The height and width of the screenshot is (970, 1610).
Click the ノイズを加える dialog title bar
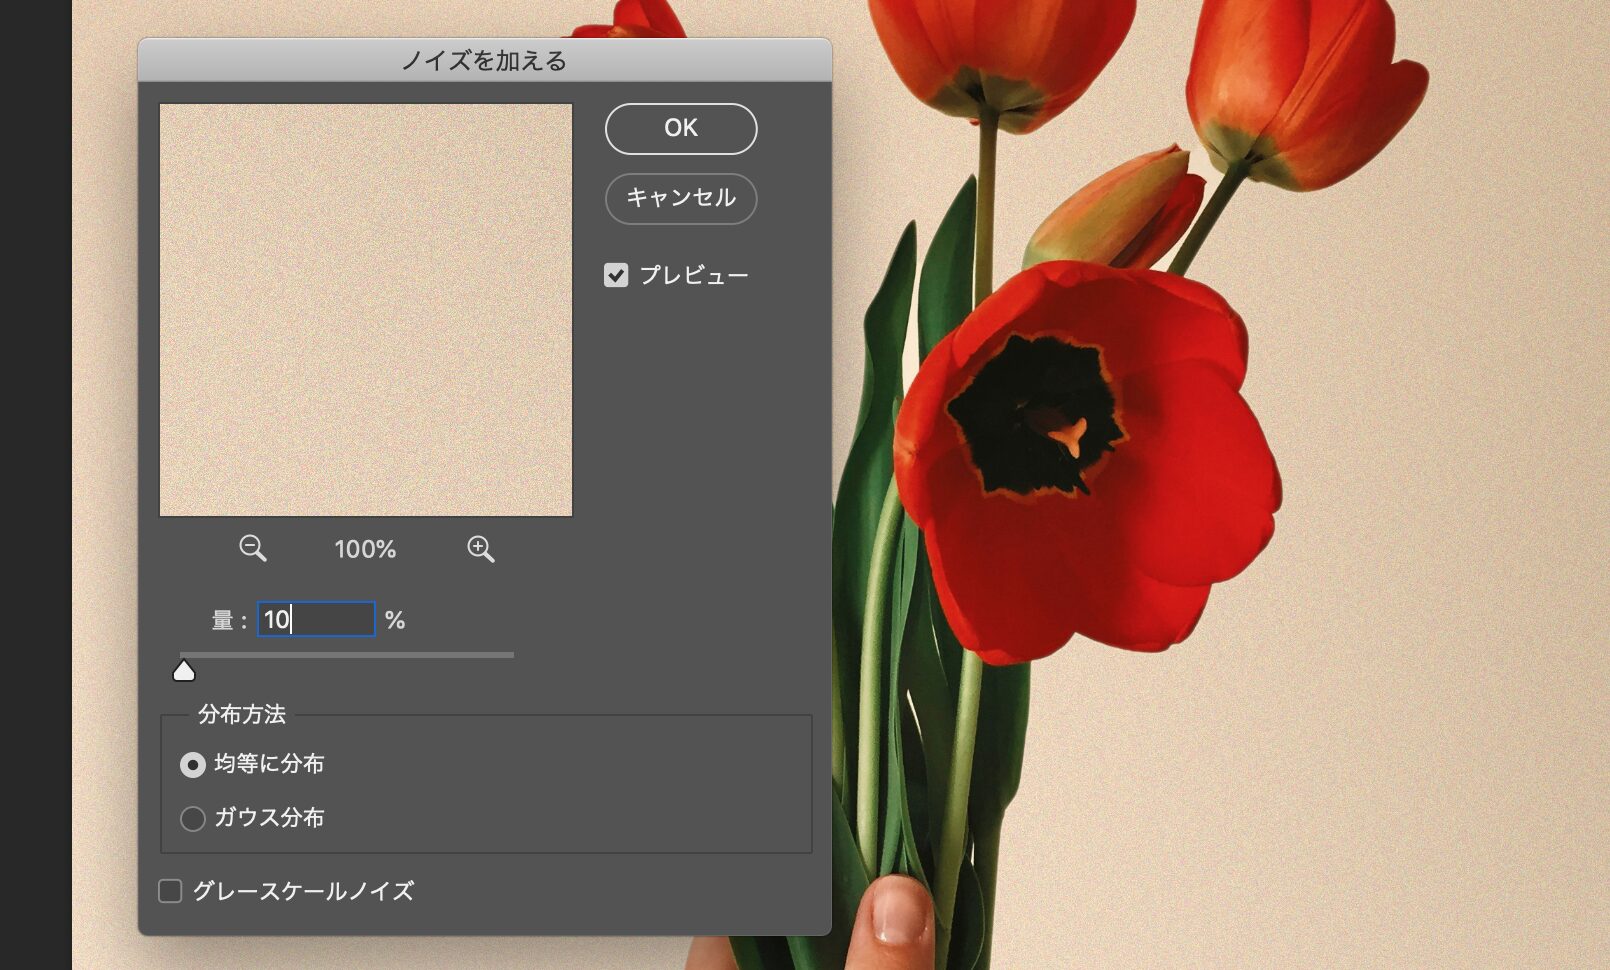(x=484, y=61)
